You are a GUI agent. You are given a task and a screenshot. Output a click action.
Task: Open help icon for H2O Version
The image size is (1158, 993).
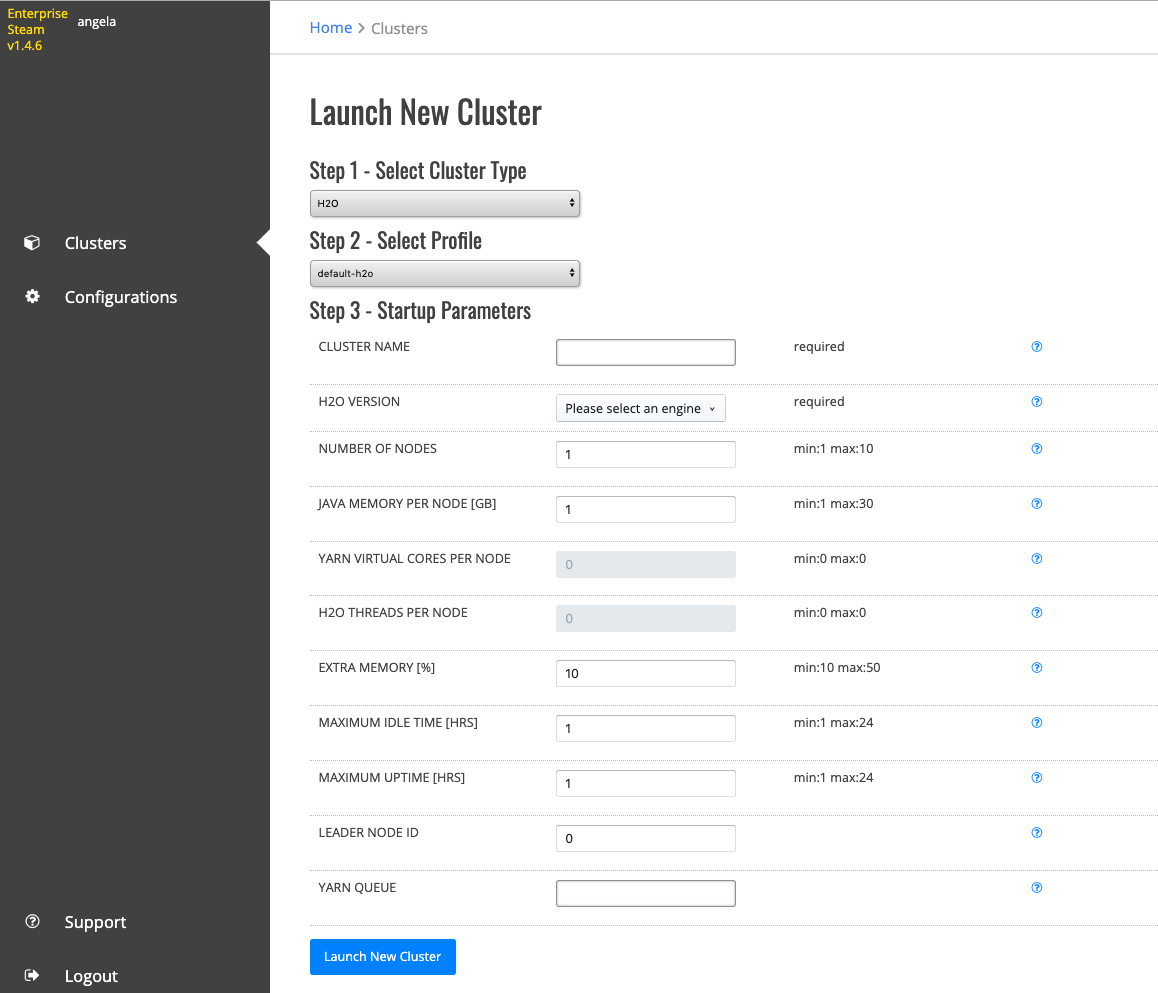click(x=1037, y=402)
